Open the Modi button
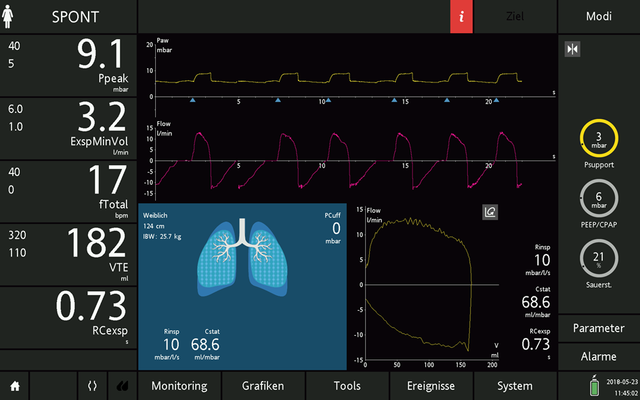Image resolution: width=640 pixels, height=400 pixels. coord(599,16)
